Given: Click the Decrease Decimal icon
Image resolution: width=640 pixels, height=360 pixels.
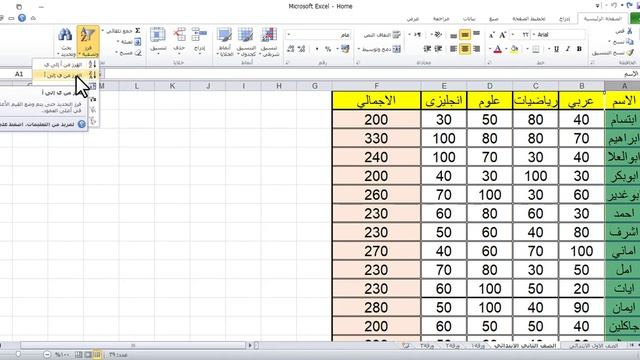Looking at the screenshot, I should (x=291, y=49).
